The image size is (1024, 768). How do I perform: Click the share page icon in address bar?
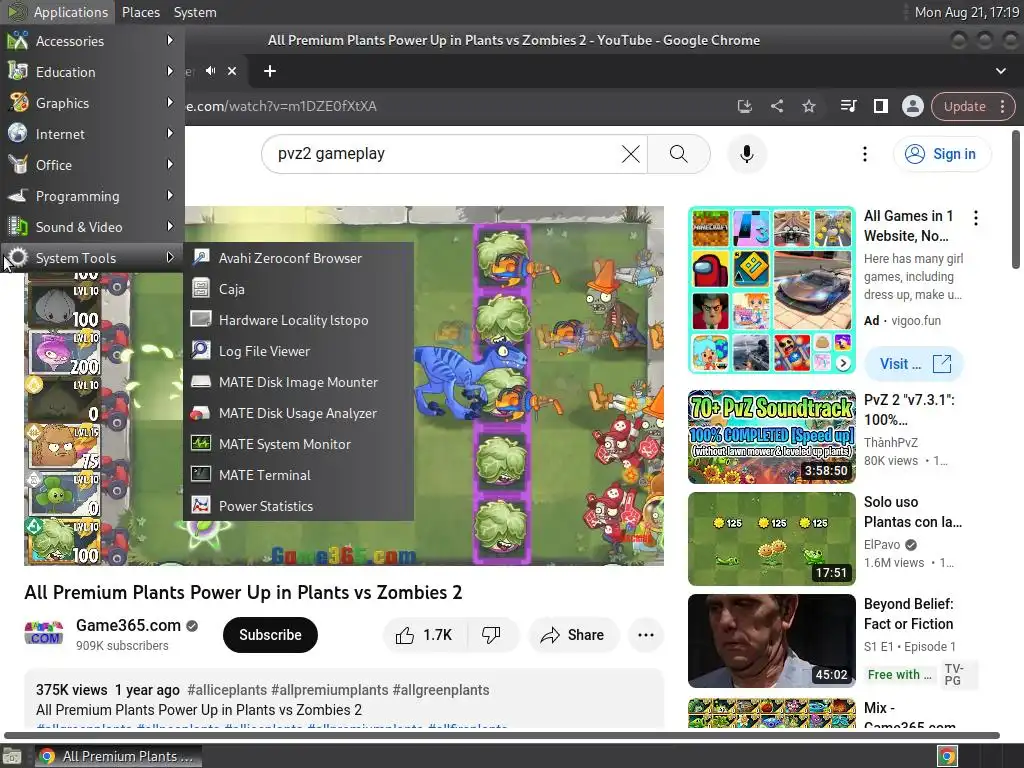pyautogui.click(x=776, y=106)
